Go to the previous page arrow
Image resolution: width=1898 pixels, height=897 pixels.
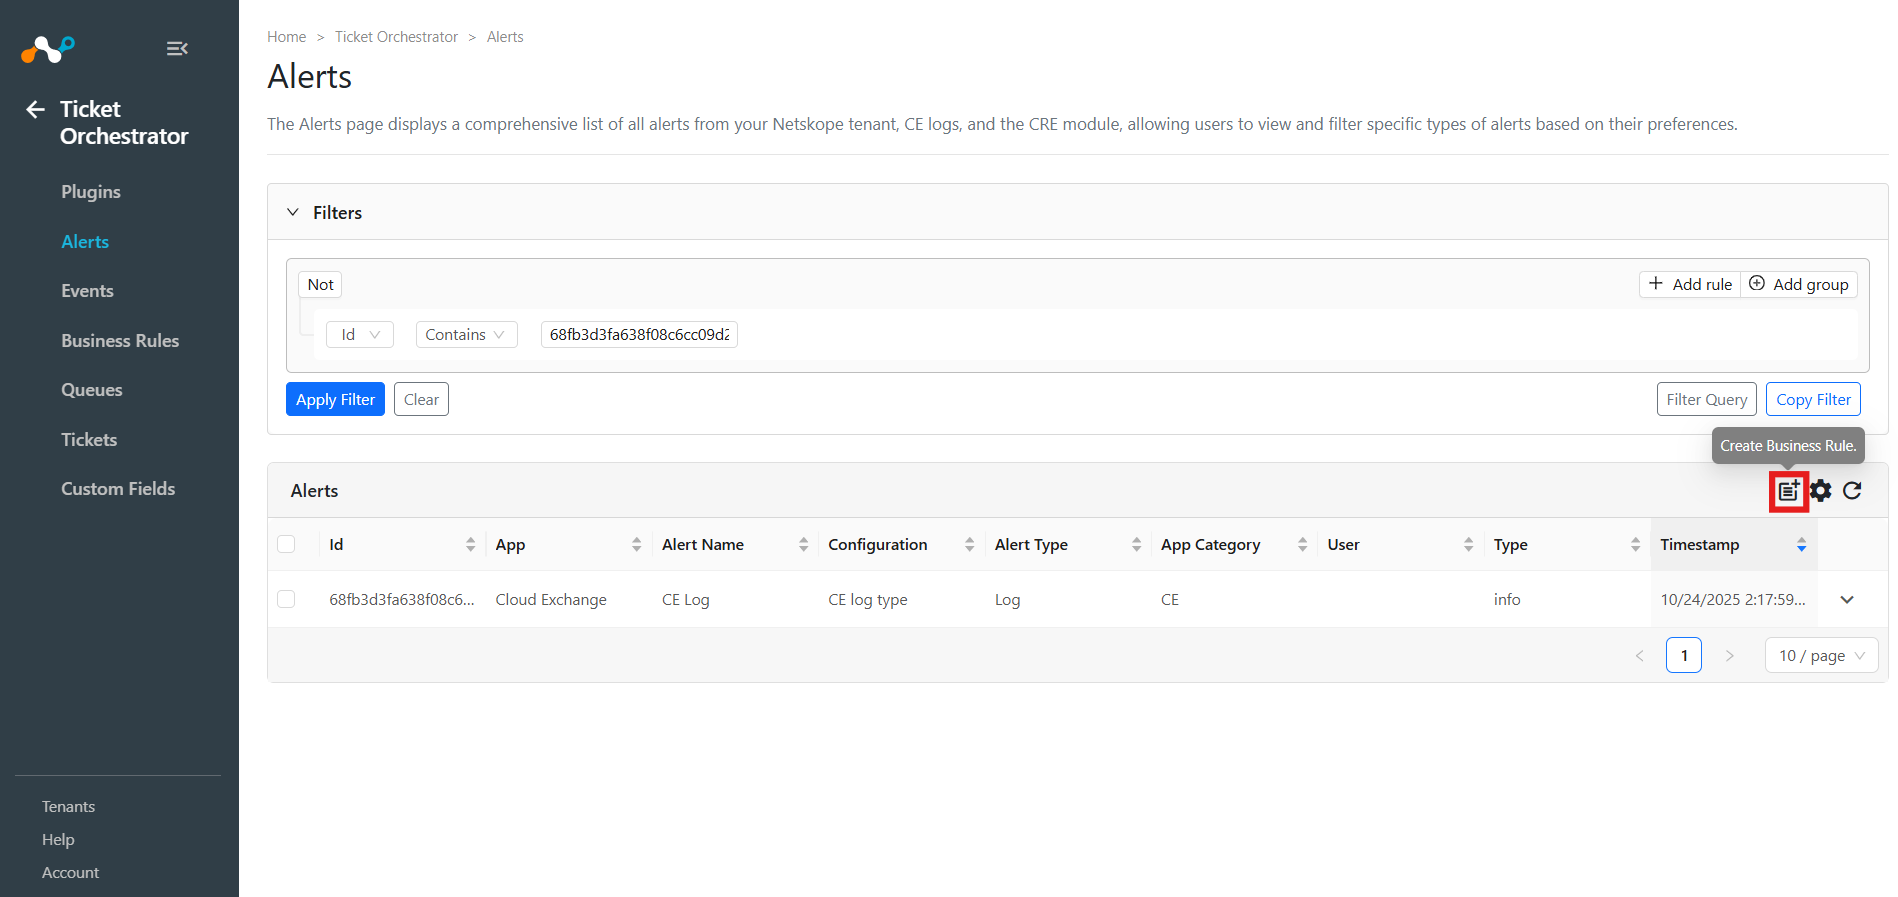click(1639, 656)
